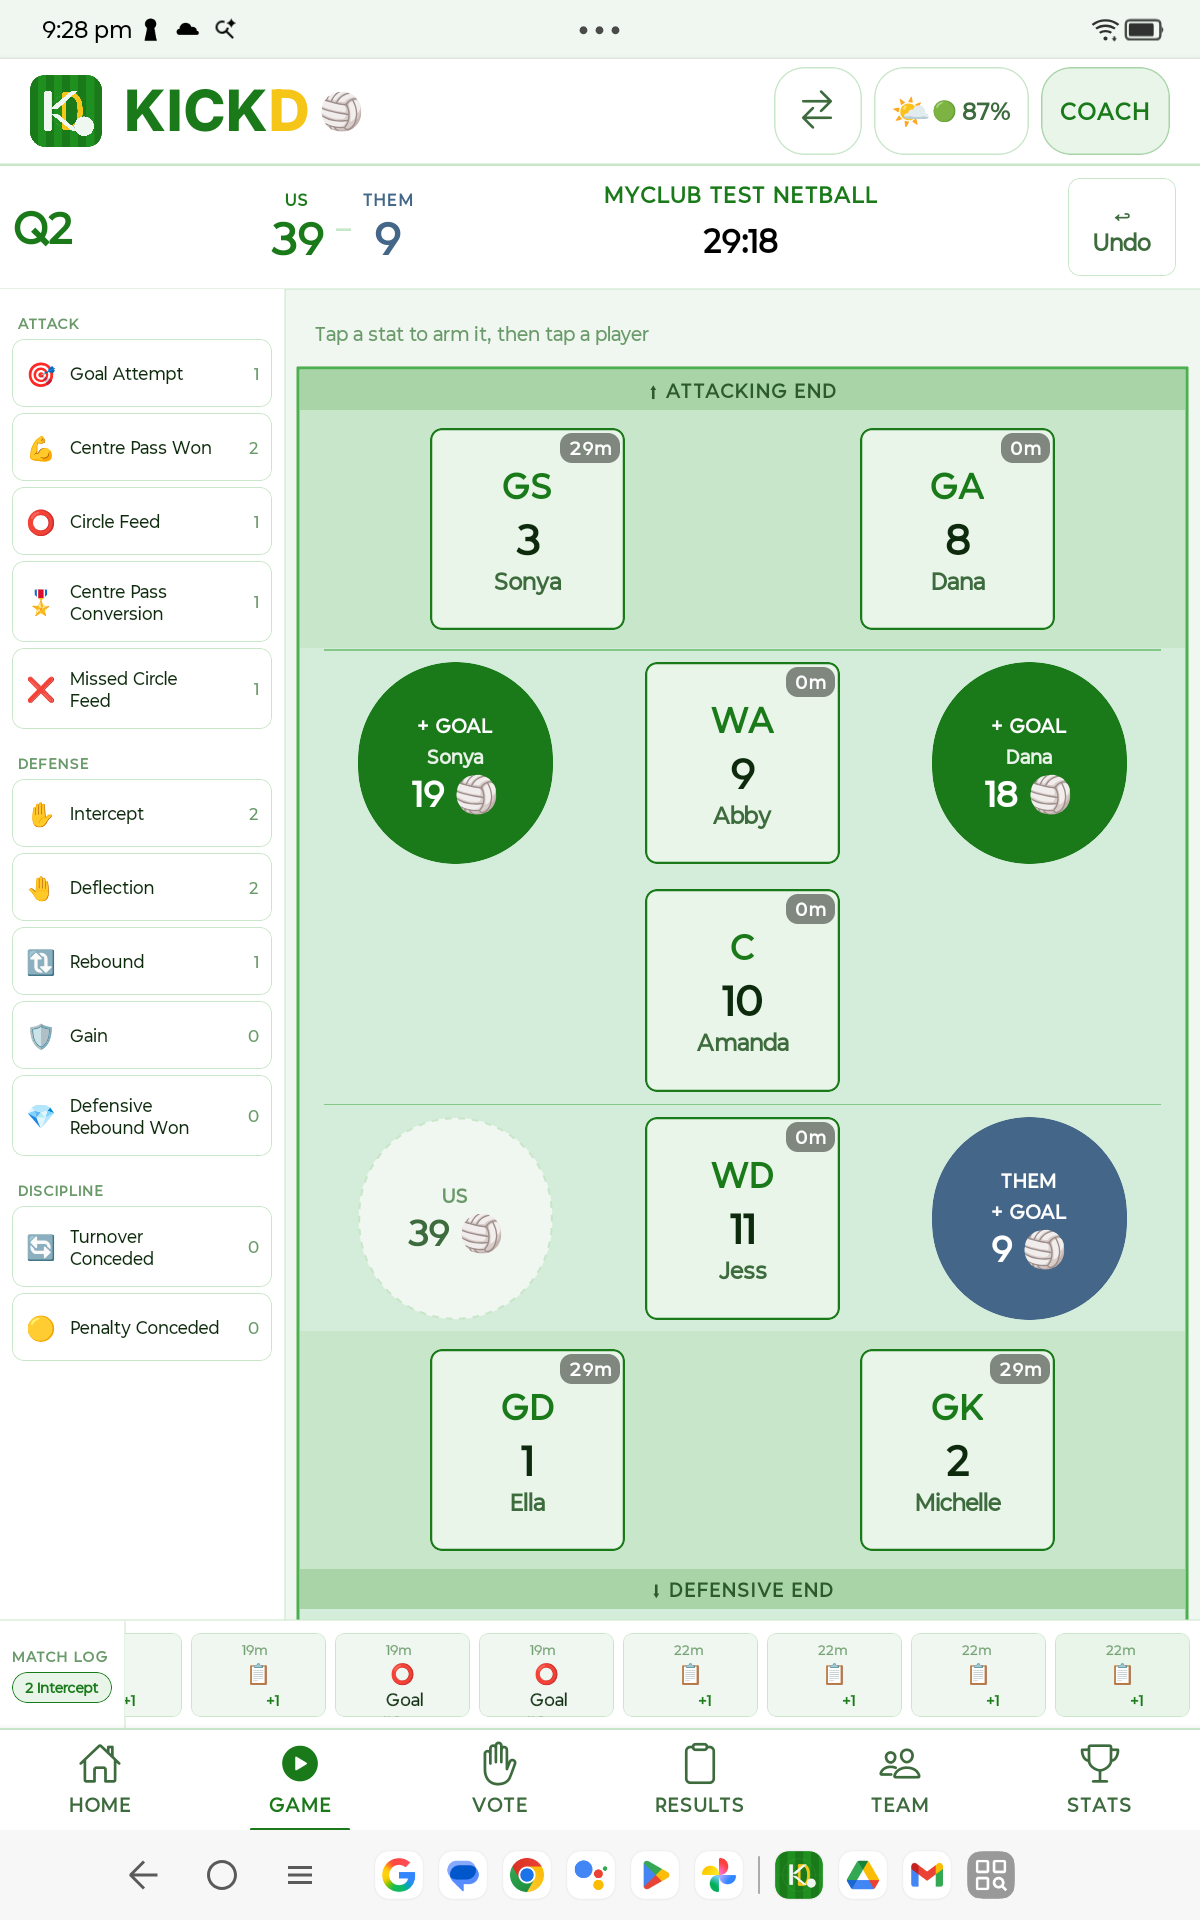
Task: Select the Rebound stat tile
Action: [x=142, y=961]
